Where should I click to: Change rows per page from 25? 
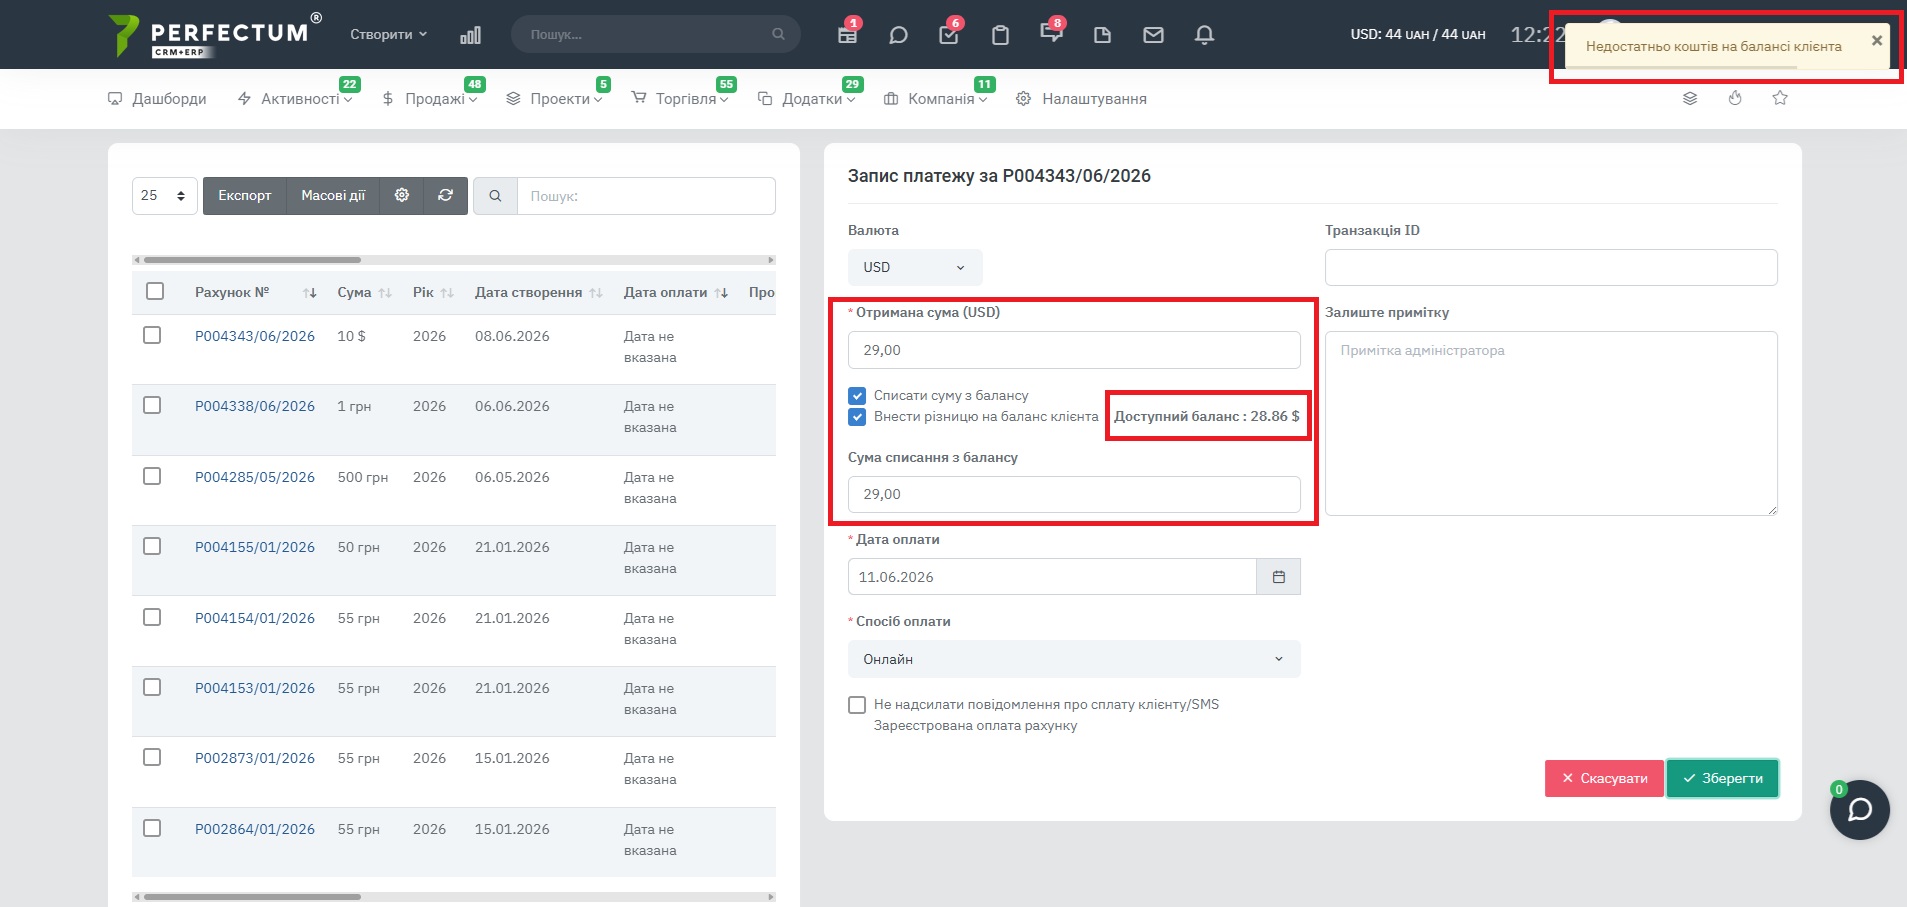pos(164,196)
